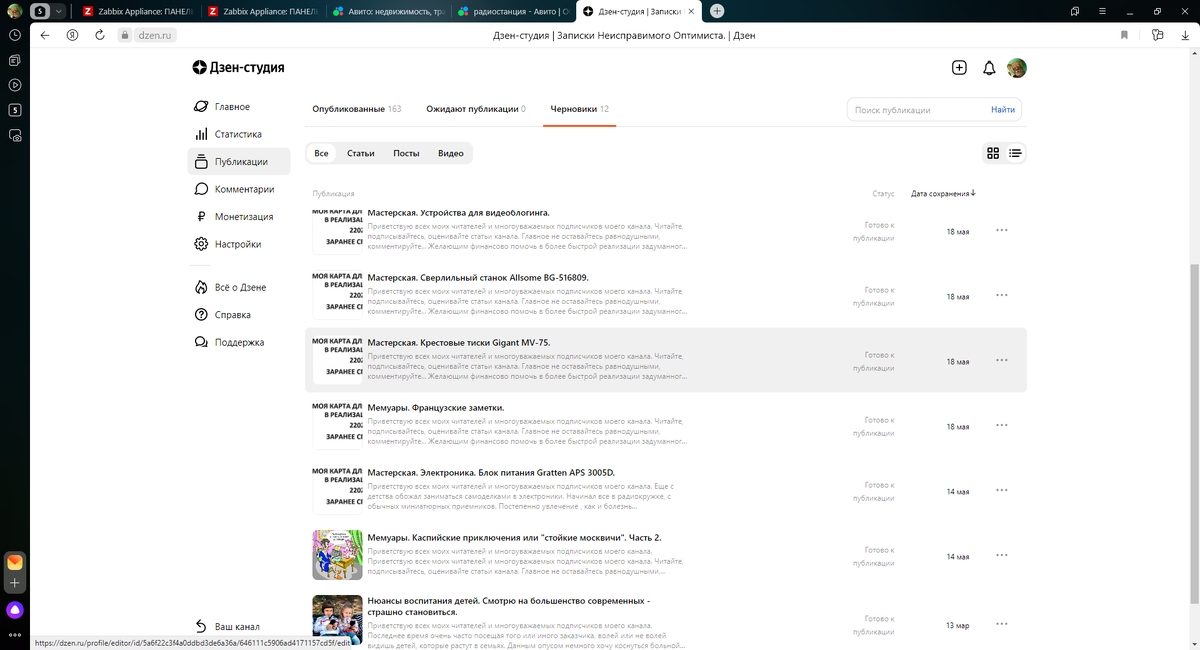
Task: Open draft Мемуары. Французские заметки
Action: pos(436,408)
